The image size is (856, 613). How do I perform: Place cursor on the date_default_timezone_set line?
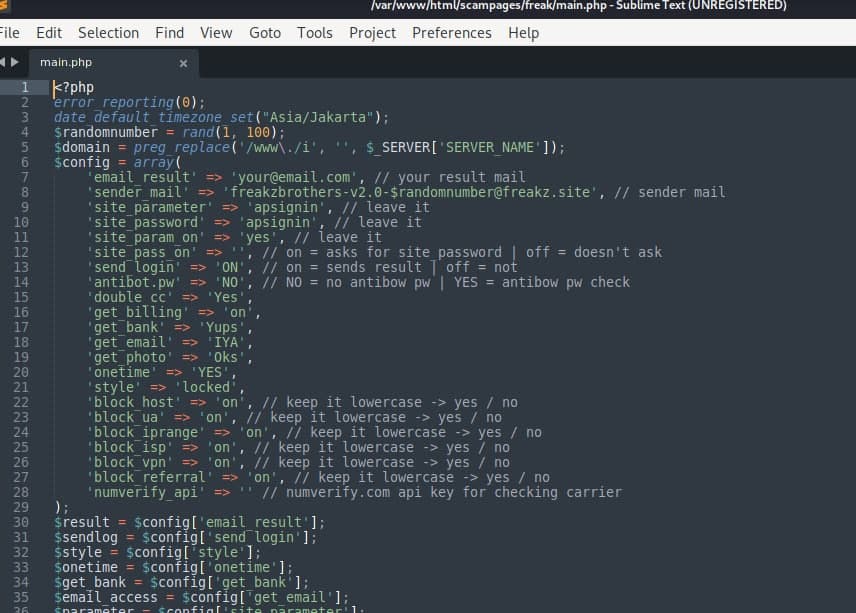(x=220, y=117)
